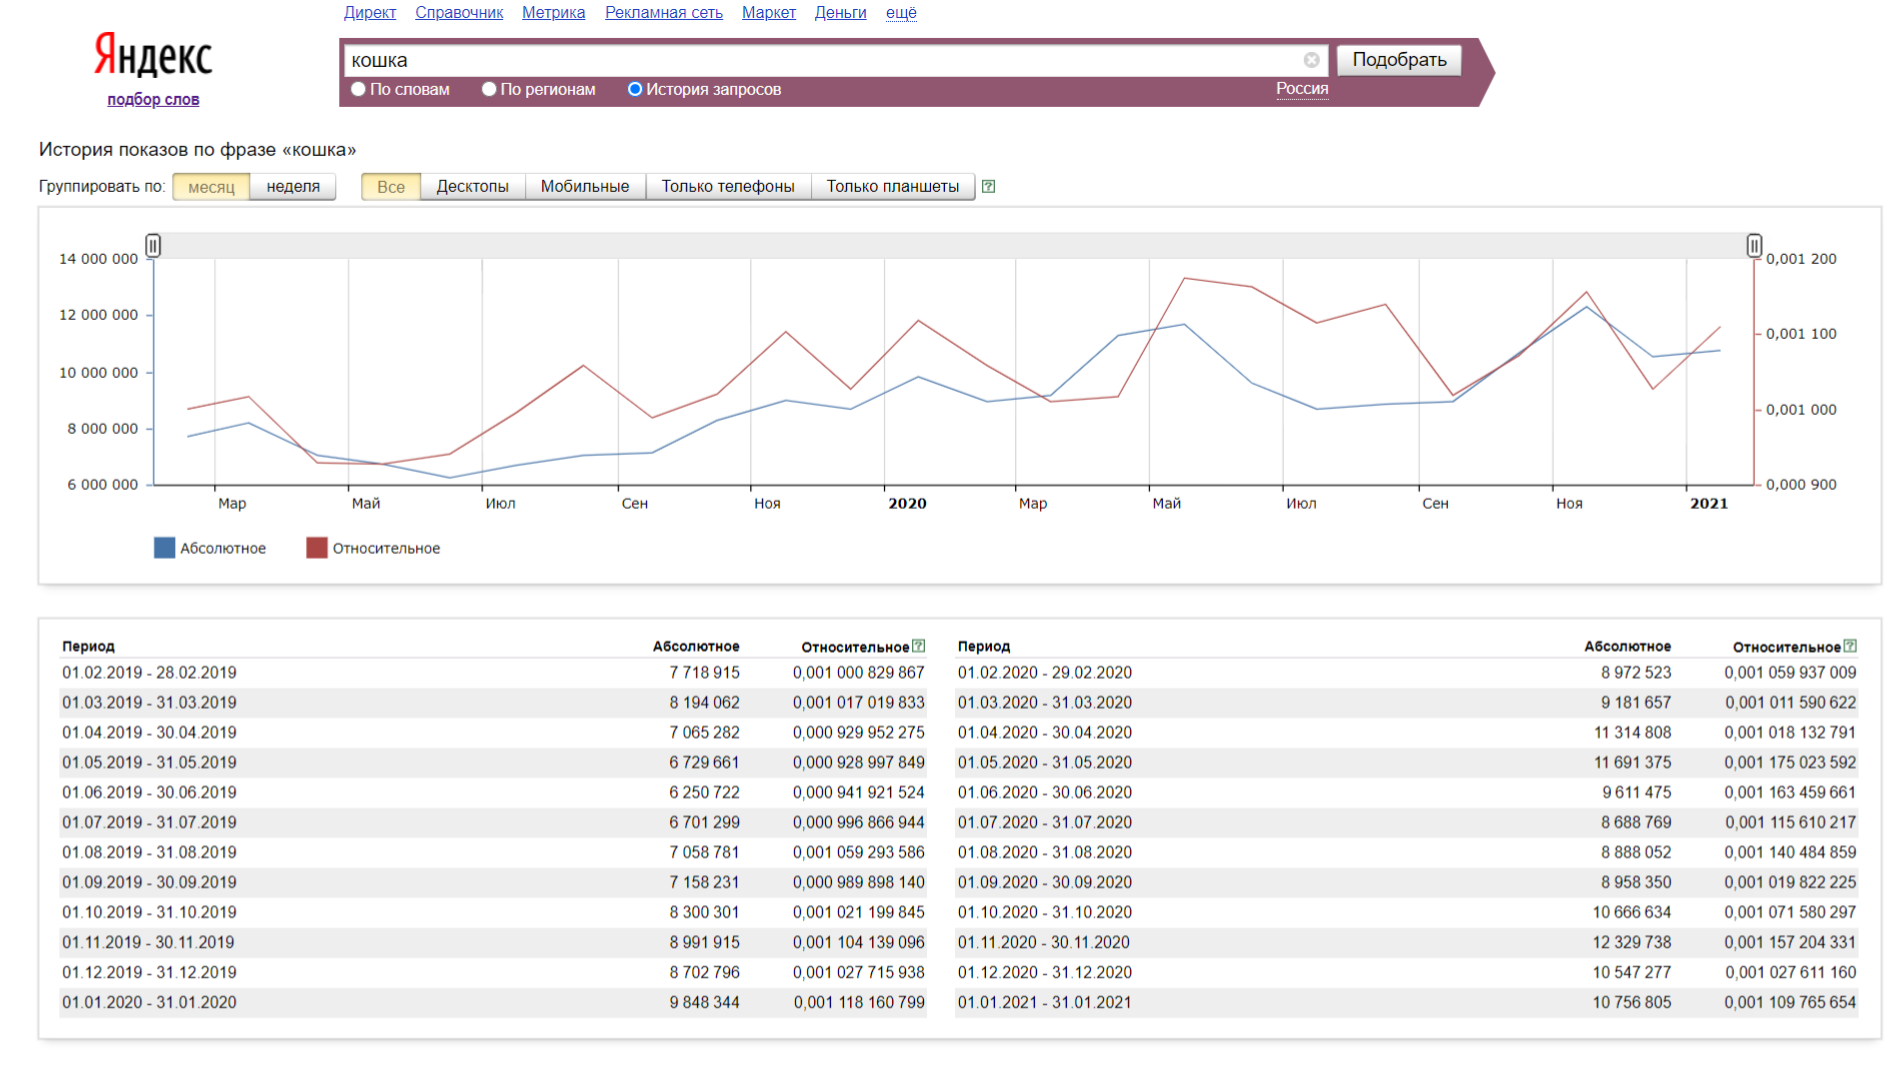Open help icon beside right table's Относительное header
Screen dimensions: 1897x1066
[1849, 646]
